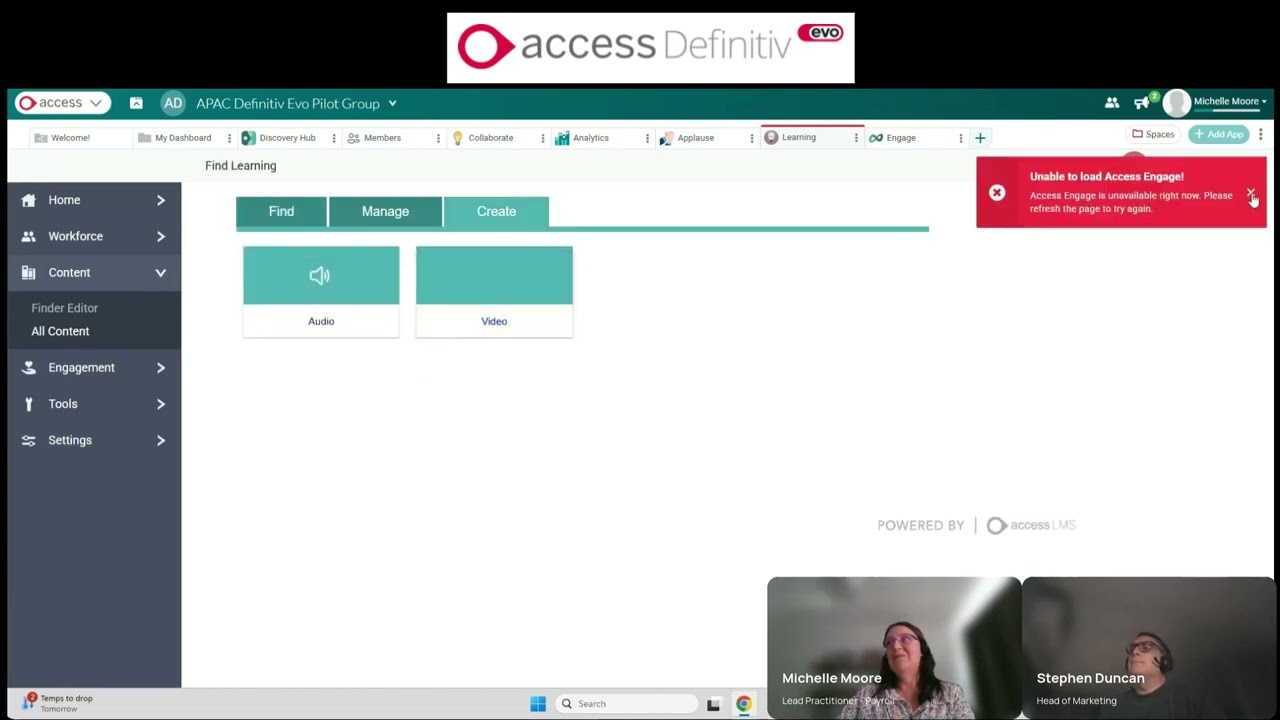Select the Content sidebar item
The height and width of the screenshot is (720, 1280).
(69, 272)
